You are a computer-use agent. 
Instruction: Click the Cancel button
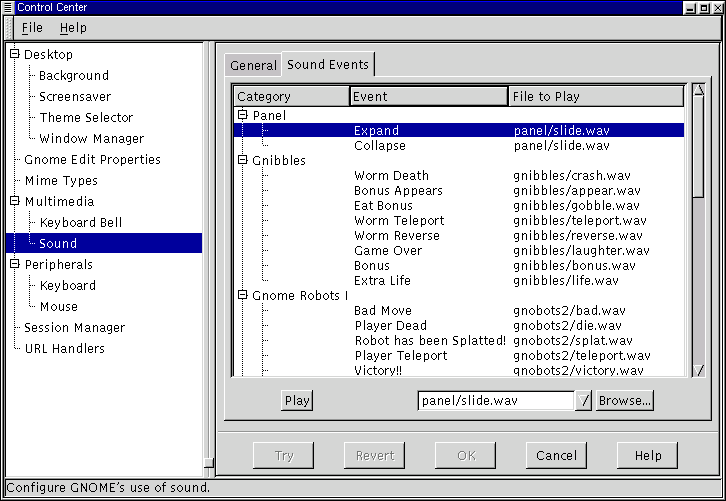(x=556, y=455)
